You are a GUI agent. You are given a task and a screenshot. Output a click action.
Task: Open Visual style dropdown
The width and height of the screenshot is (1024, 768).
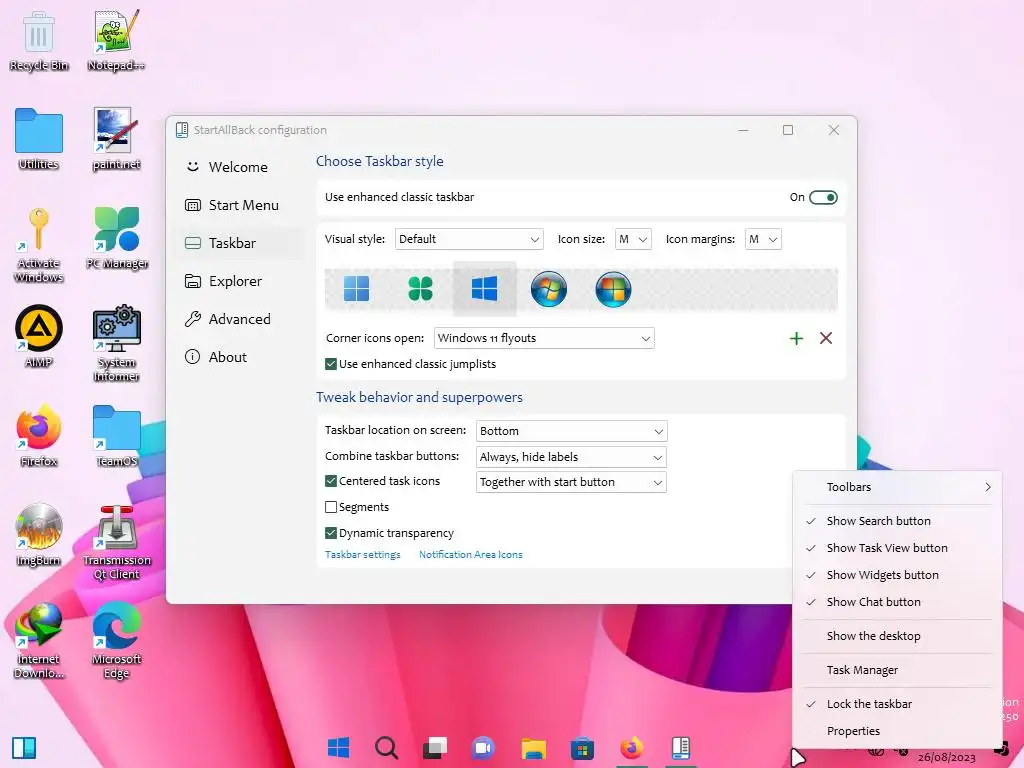click(x=470, y=239)
